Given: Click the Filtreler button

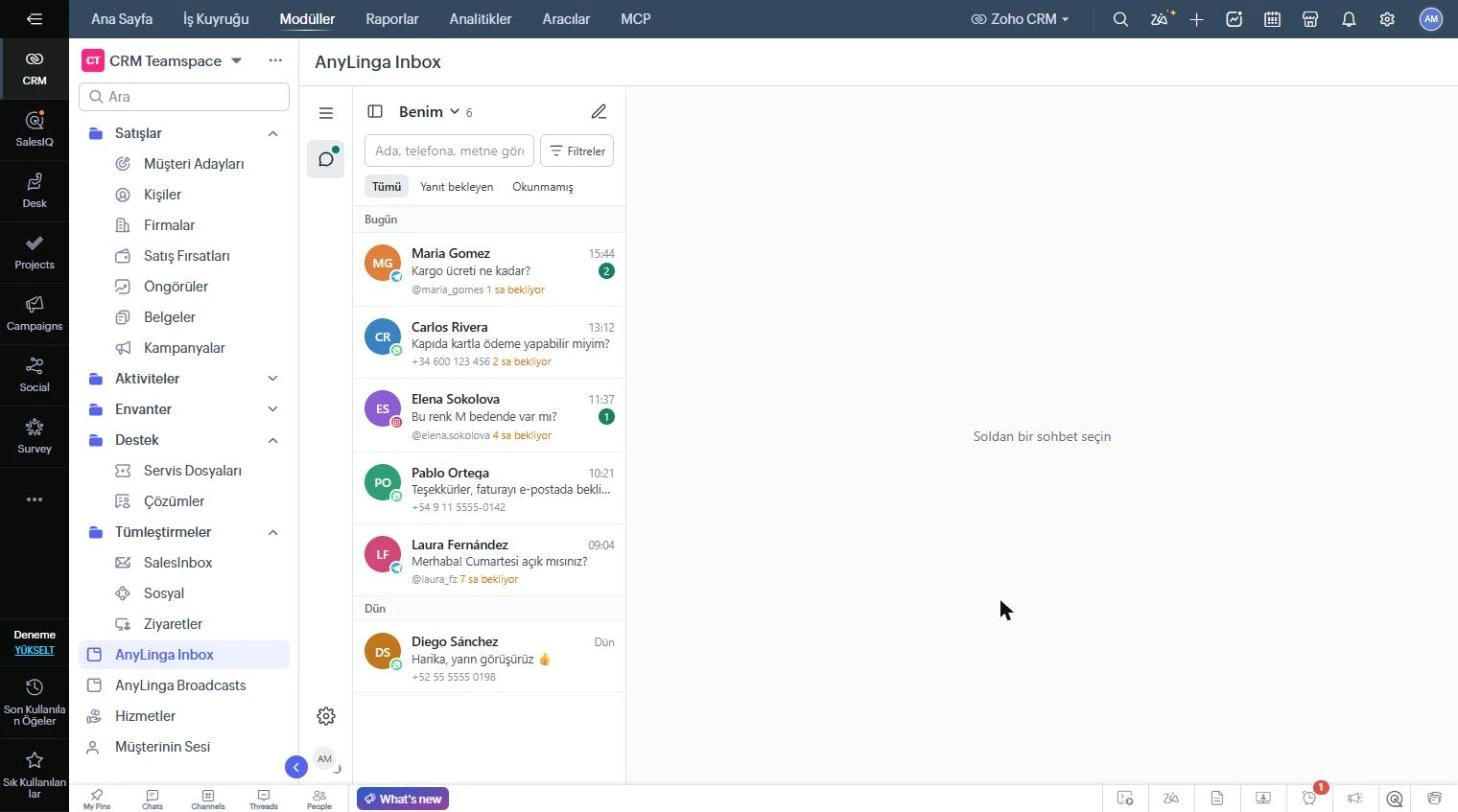Looking at the screenshot, I should coord(577,151).
